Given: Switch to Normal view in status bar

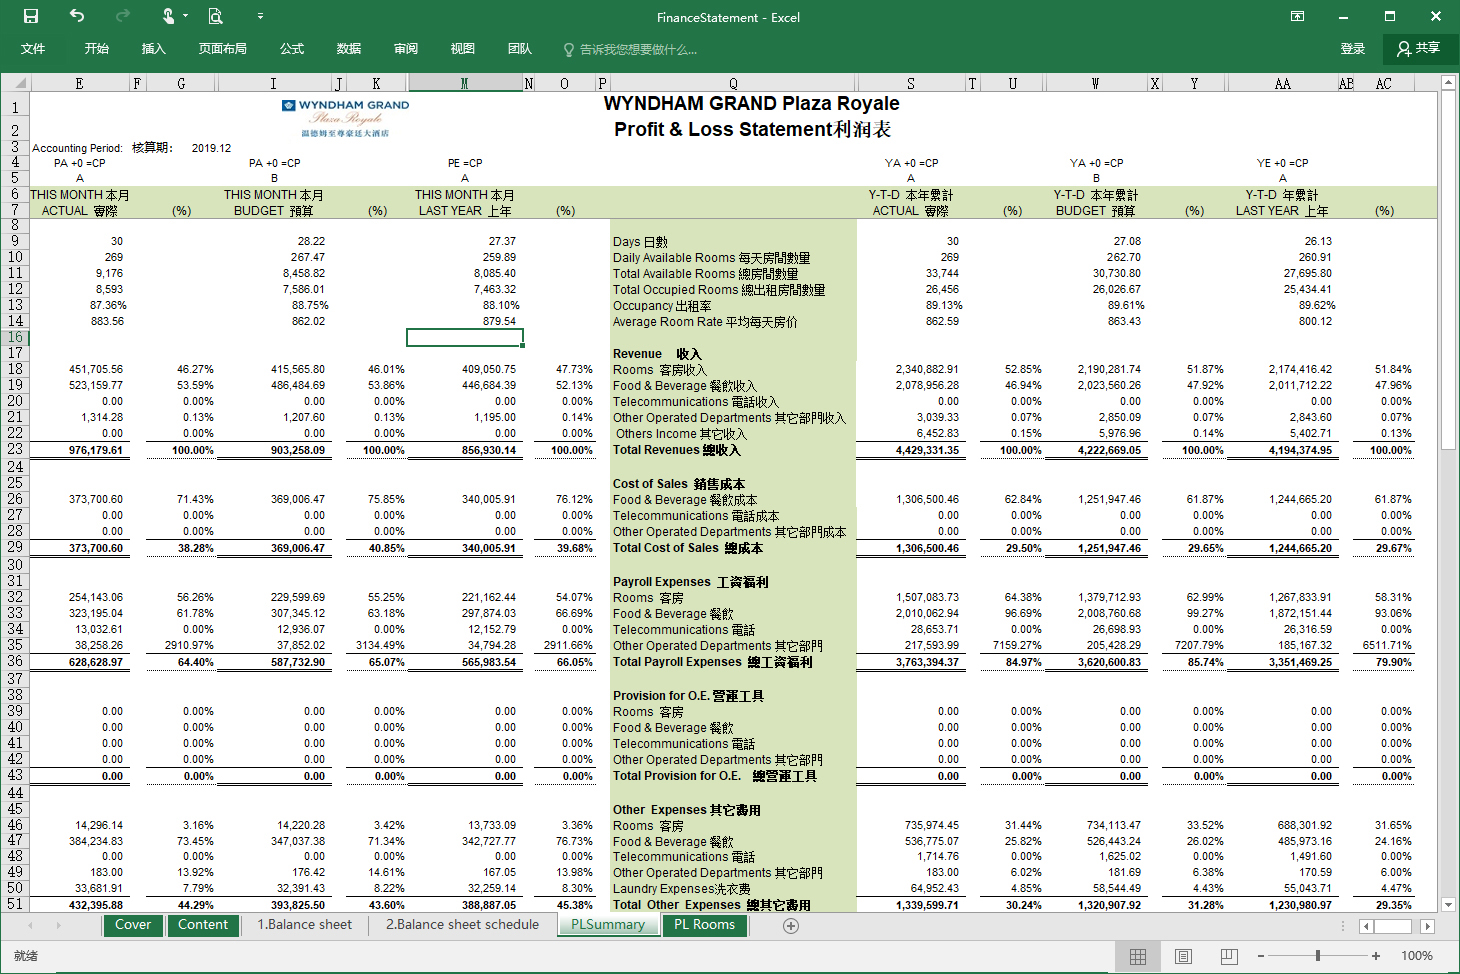Looking at the screenshot, I should pyautogui.click(x=1138, y=957).
